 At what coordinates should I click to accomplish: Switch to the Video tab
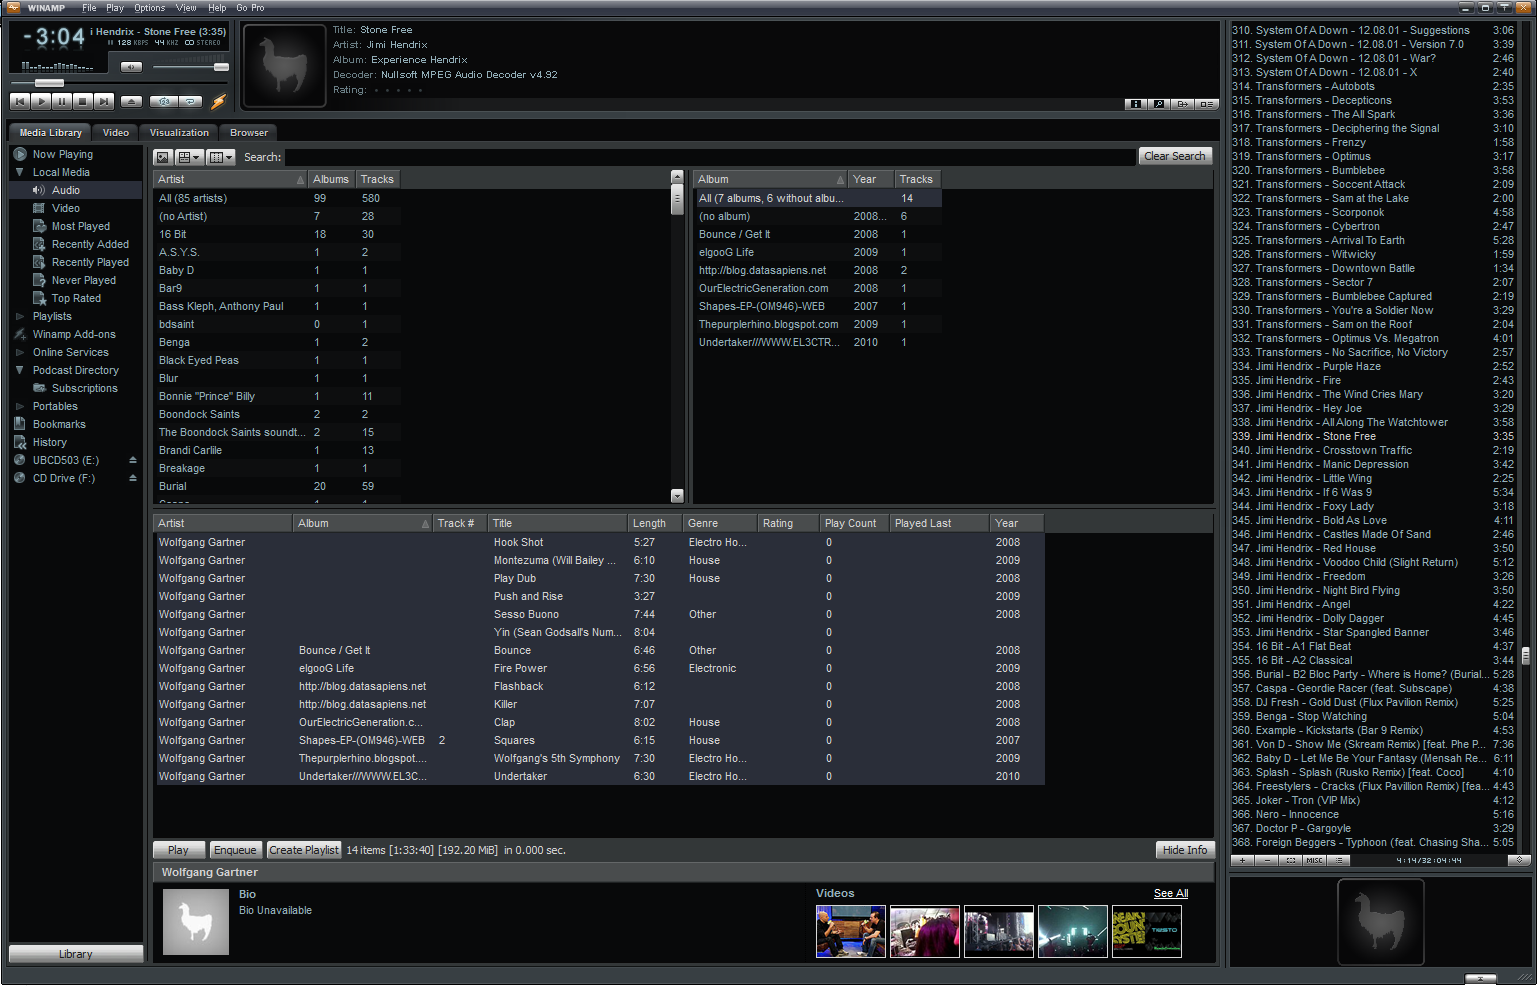[116, 132]
